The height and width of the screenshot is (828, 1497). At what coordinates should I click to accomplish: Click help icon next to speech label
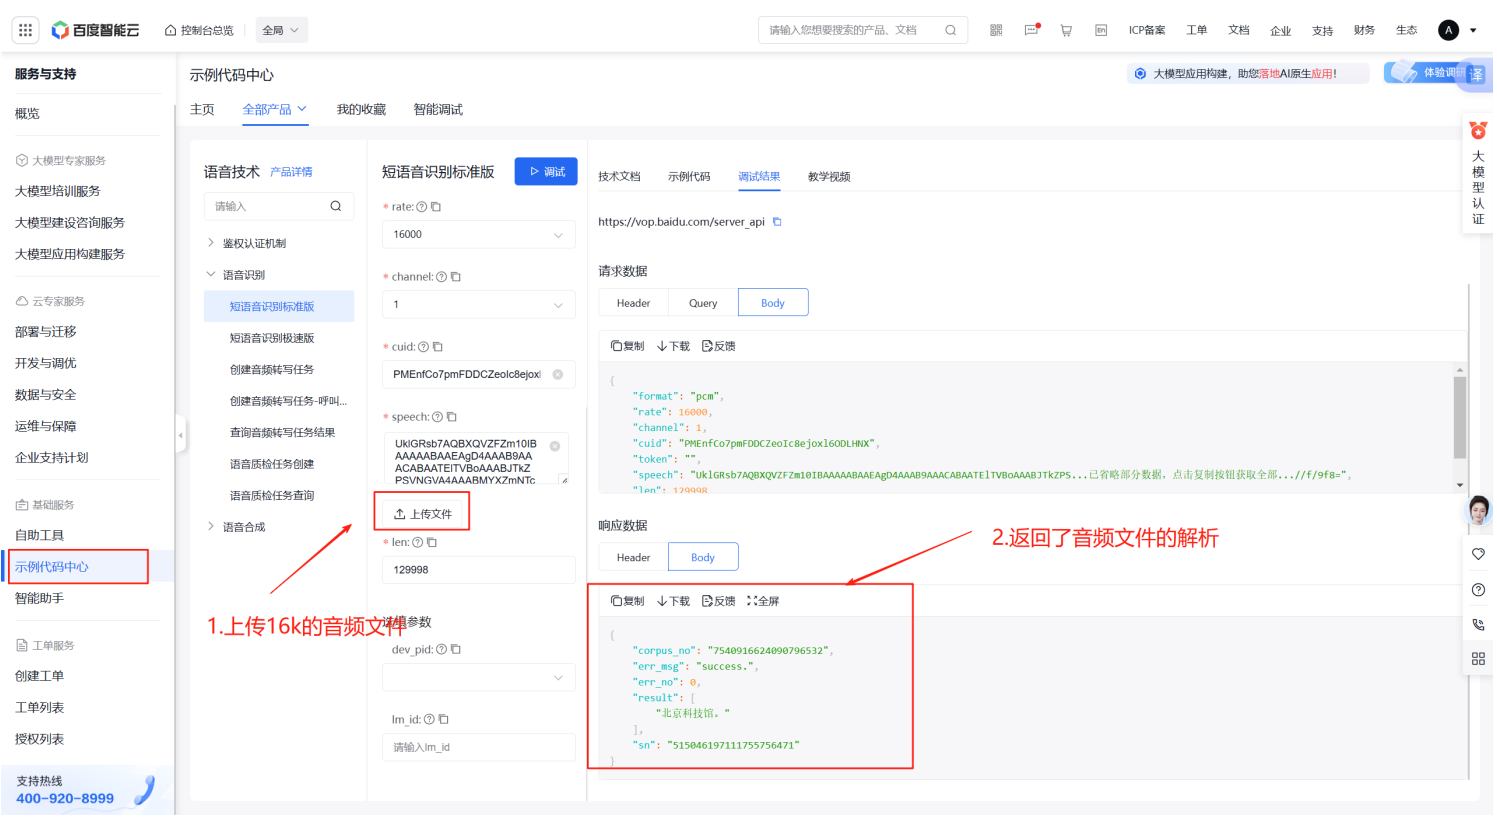438,417
